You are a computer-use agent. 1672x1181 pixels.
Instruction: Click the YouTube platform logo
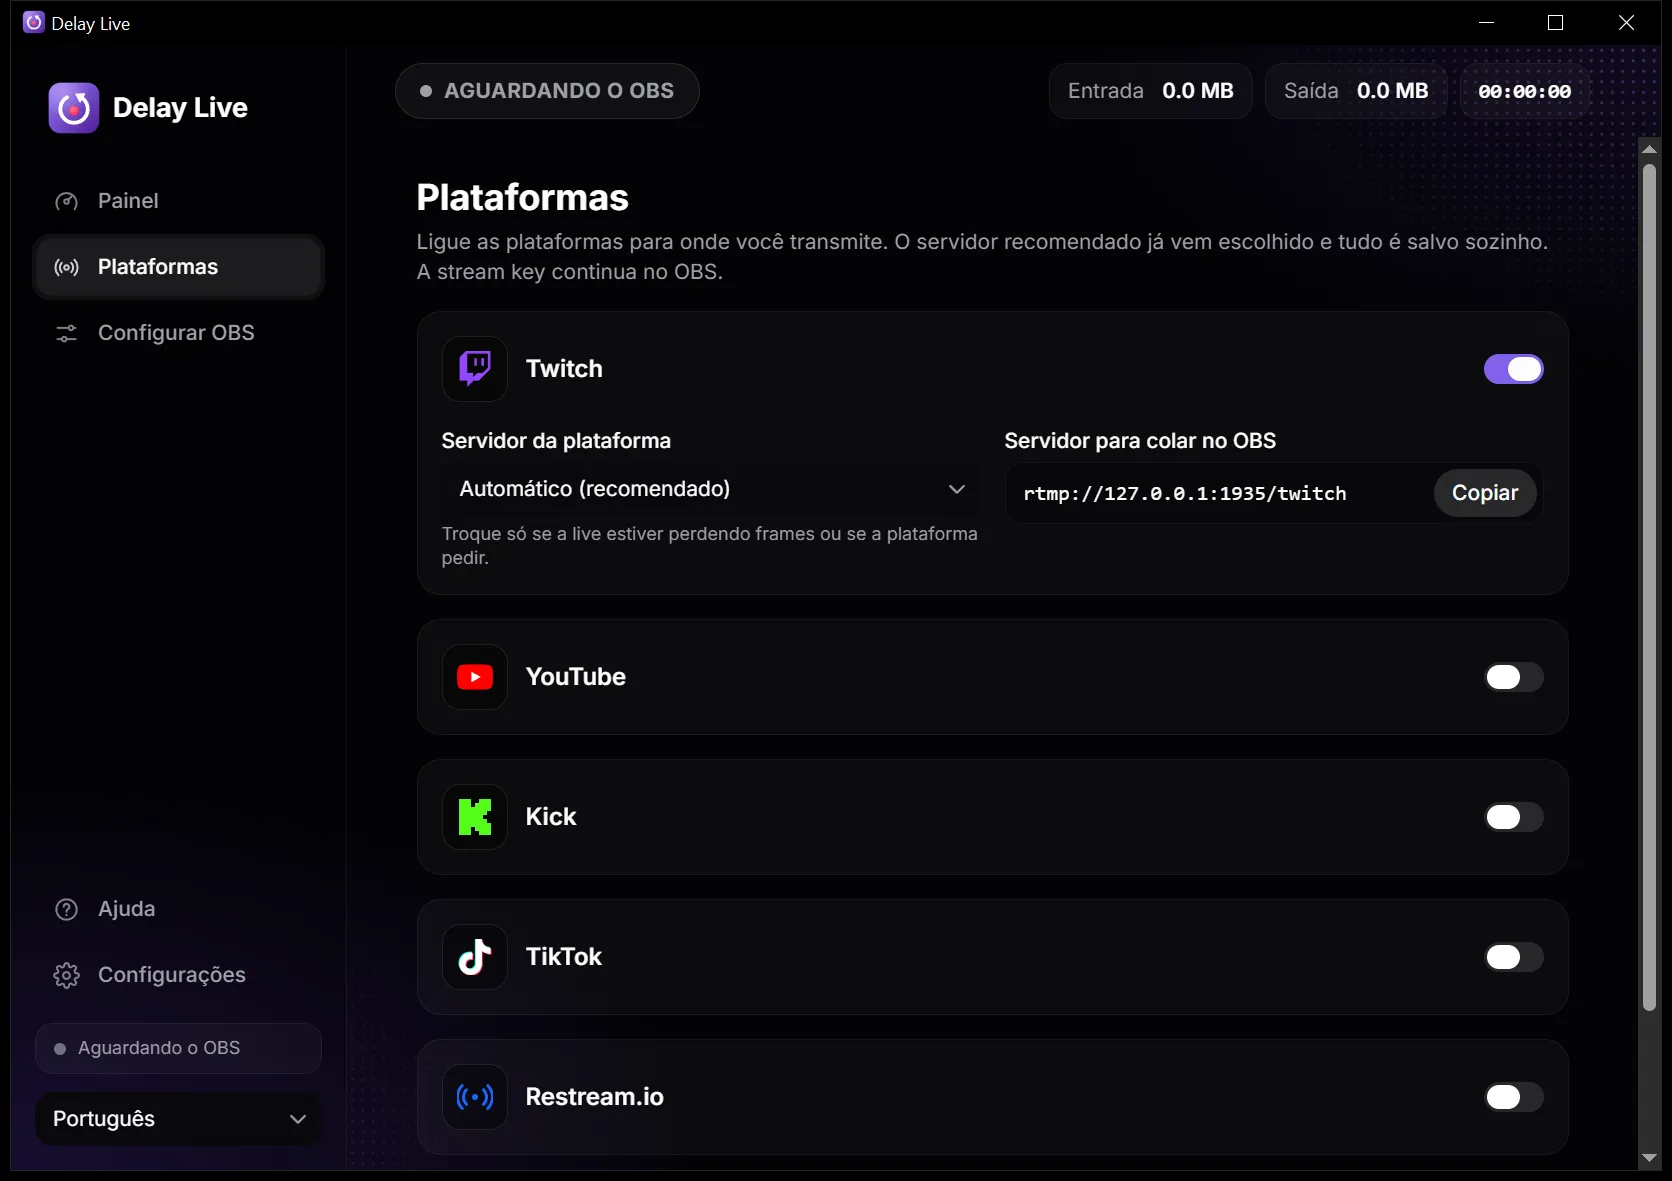tap(475, 677)
